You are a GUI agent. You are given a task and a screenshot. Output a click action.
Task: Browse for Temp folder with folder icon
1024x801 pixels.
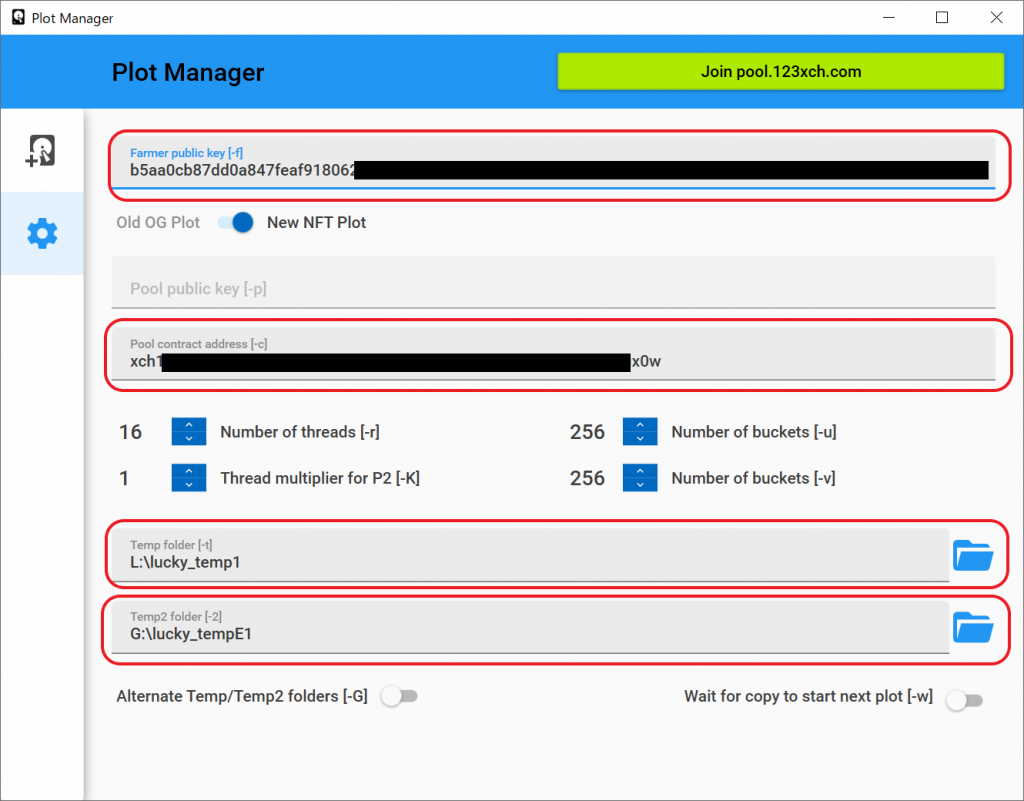point(972,555)
